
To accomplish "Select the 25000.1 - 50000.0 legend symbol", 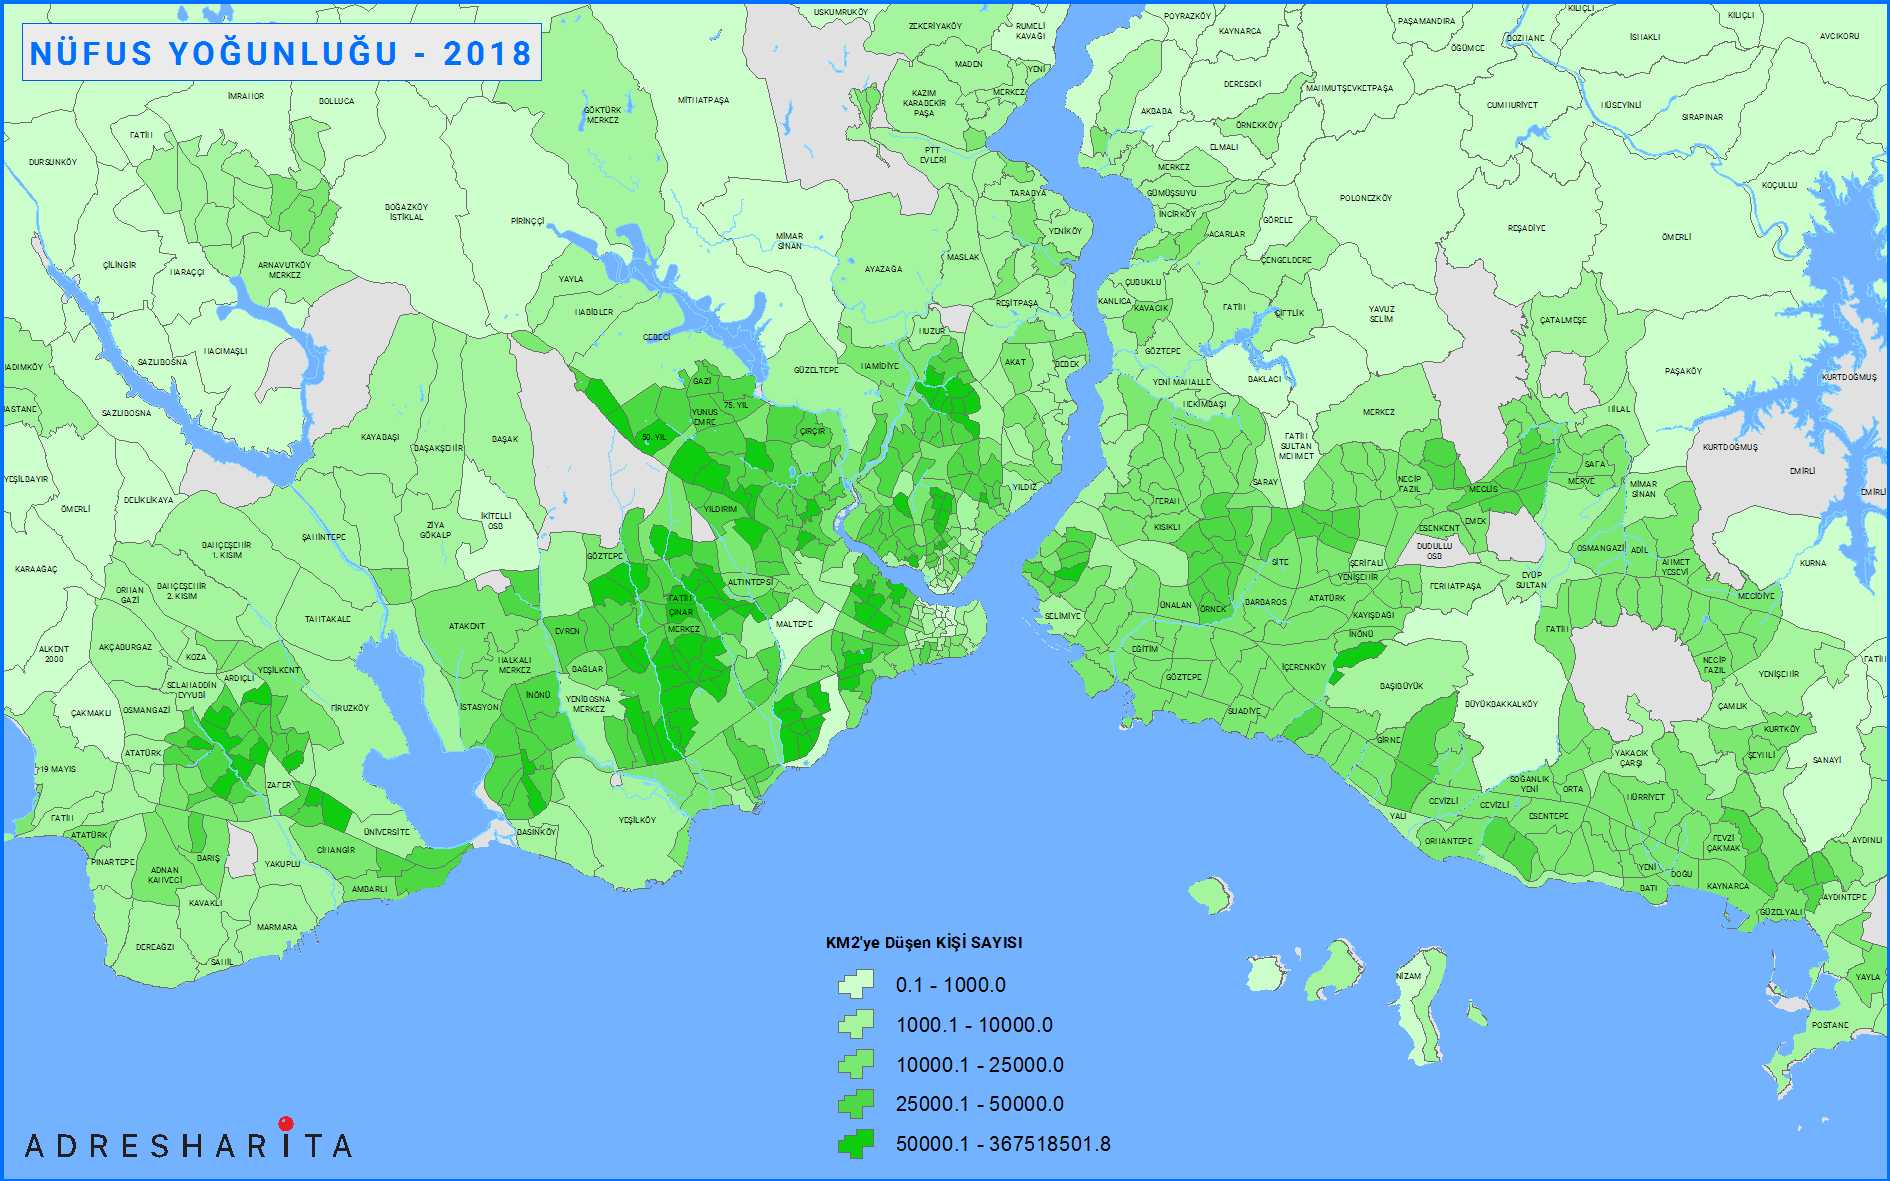I will 856,1104.
